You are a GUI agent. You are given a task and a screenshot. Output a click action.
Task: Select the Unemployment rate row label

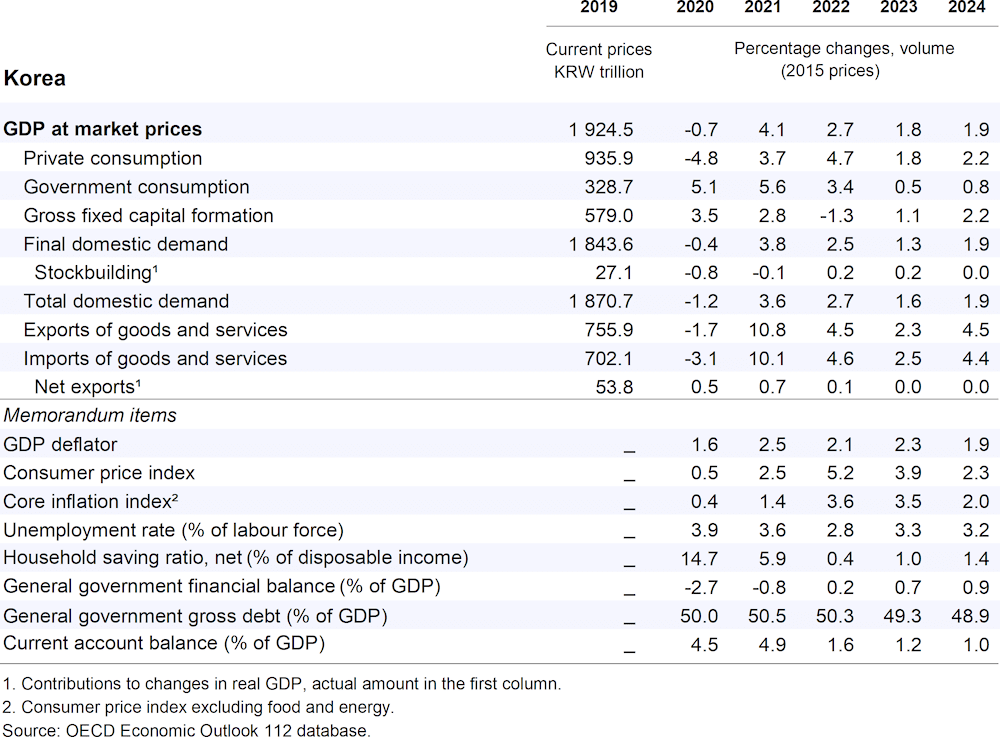174,530
